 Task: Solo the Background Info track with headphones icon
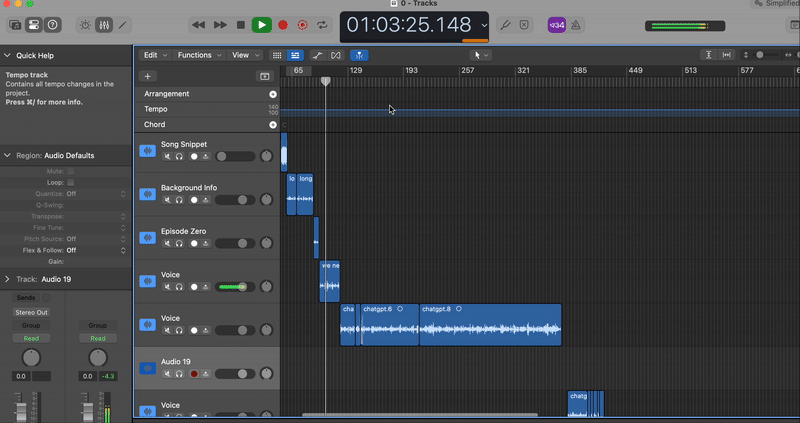coord(180,200)
